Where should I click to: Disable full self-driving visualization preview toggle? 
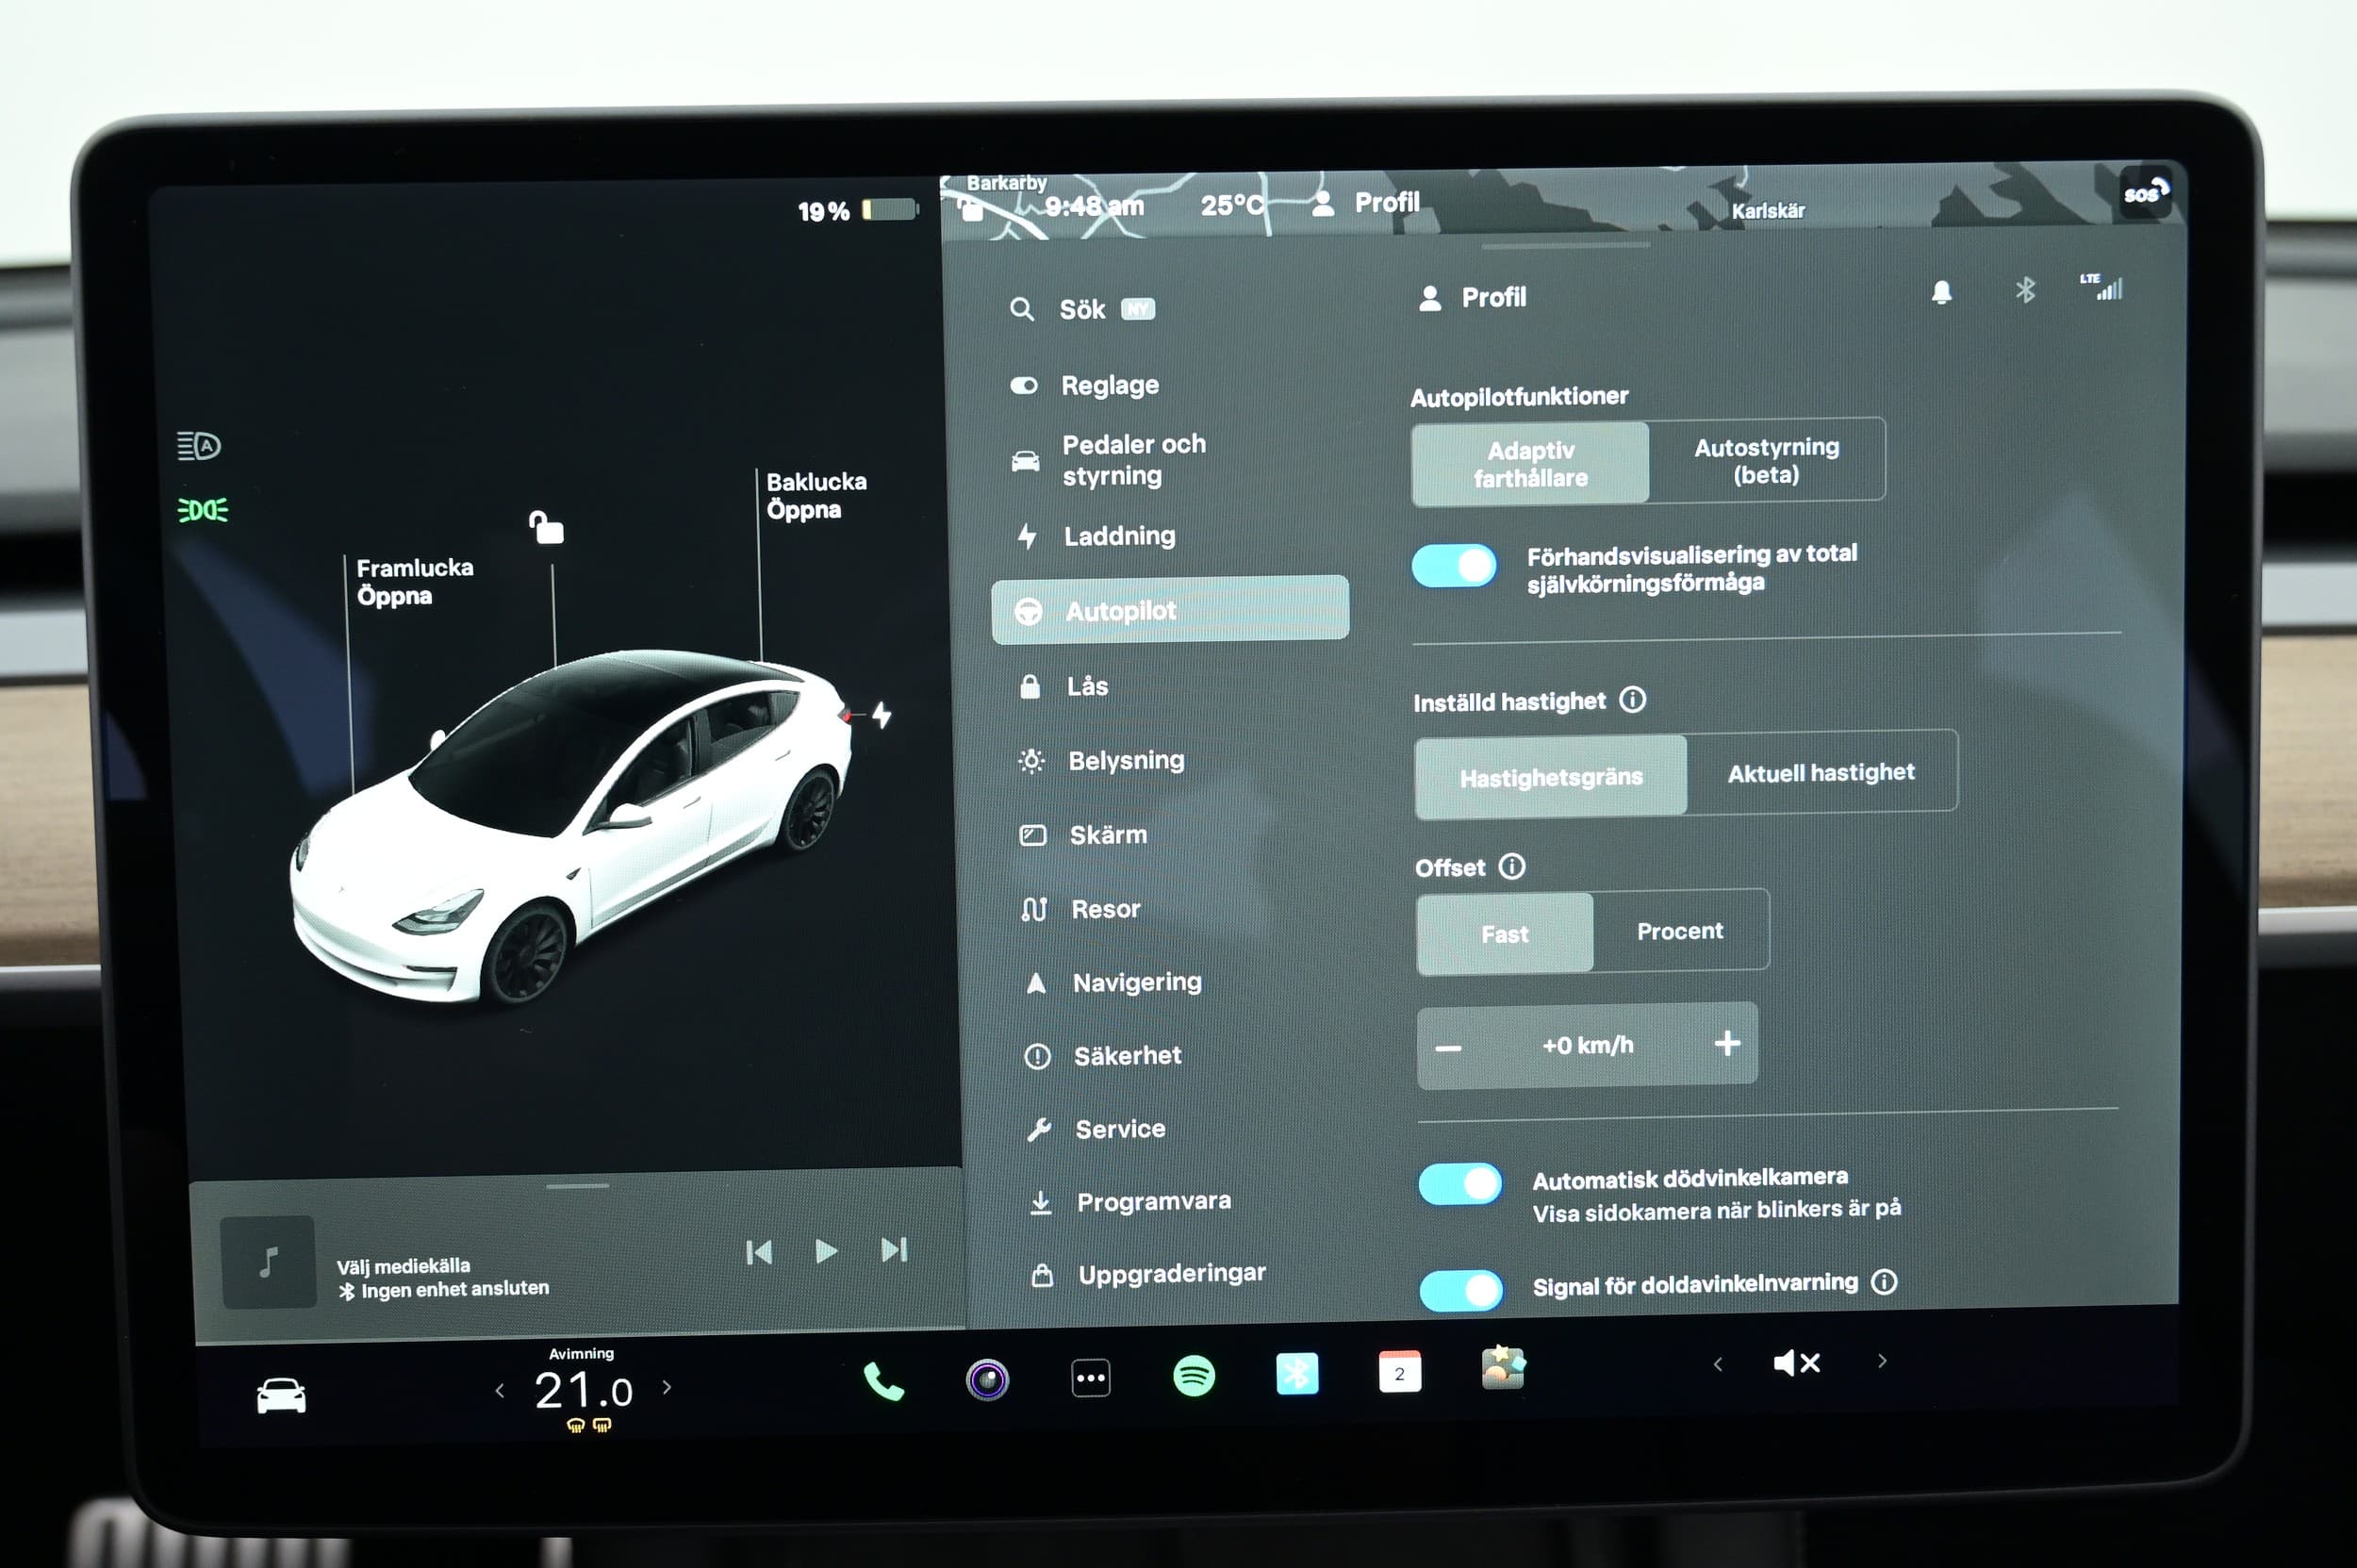[x=1454, y=566]
